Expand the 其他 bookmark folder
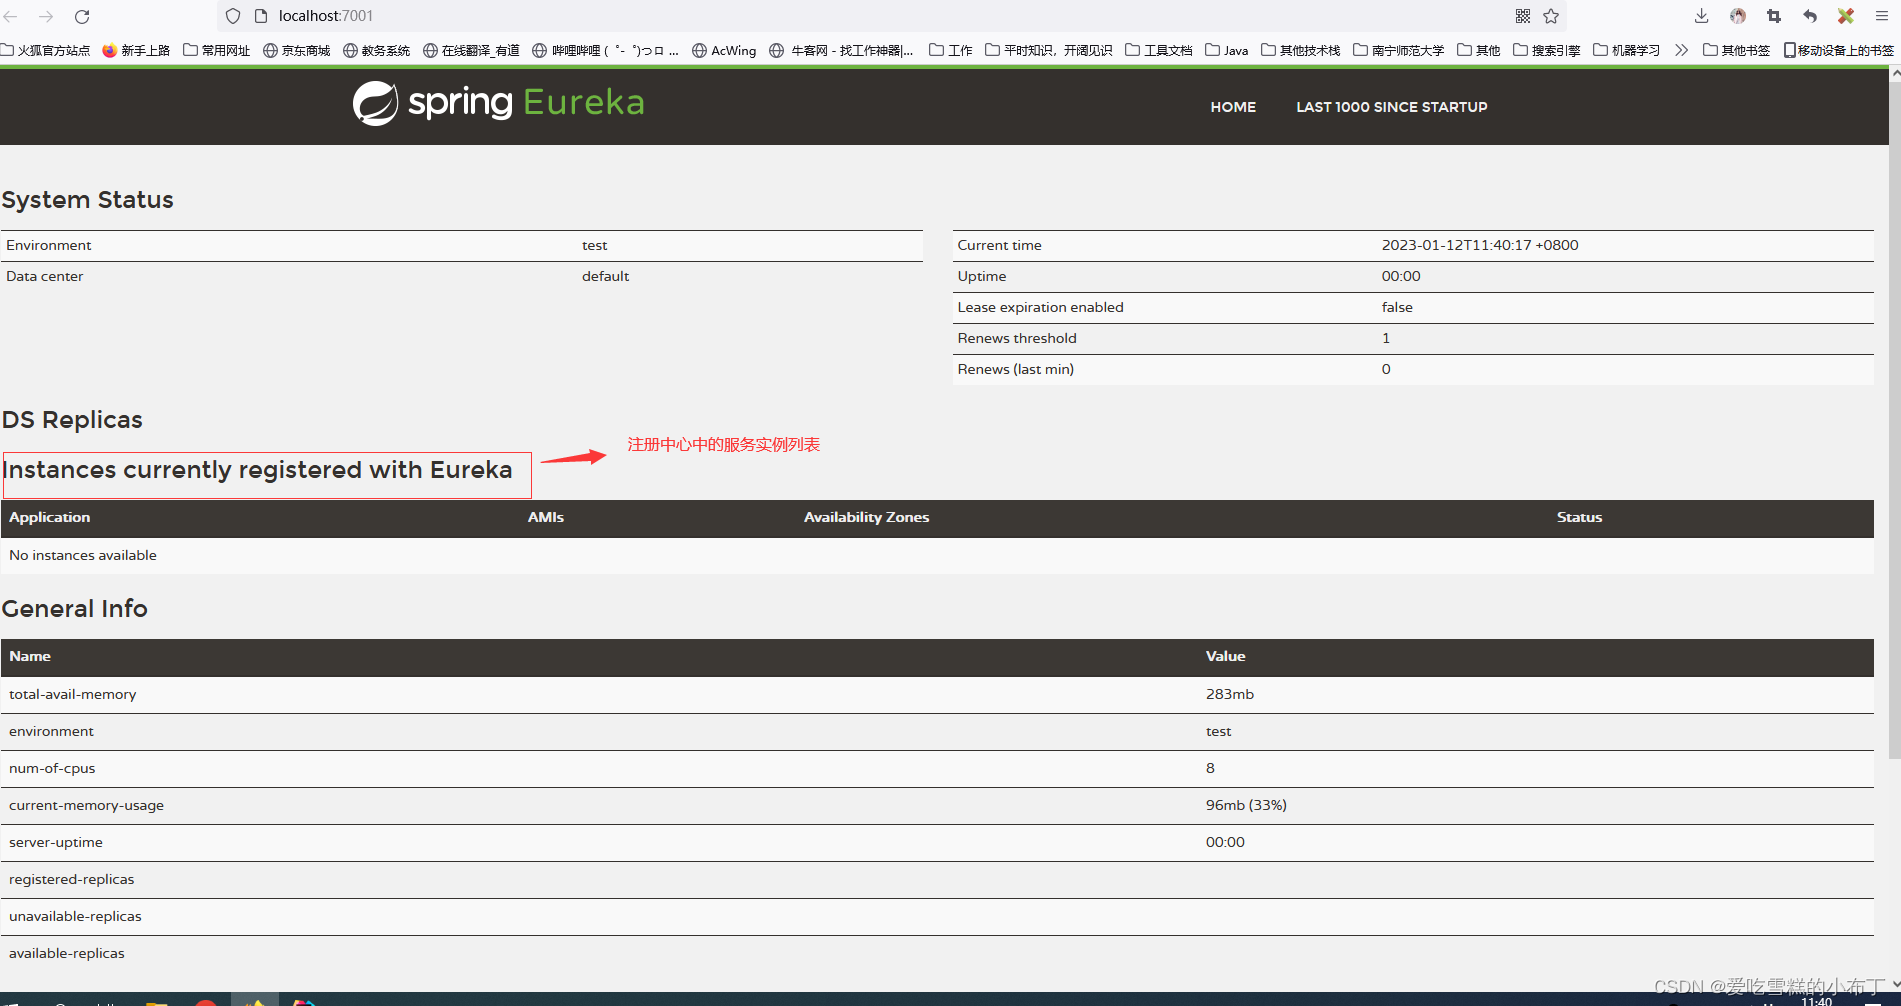This screenshot has width=1901, height=1006. pos(1479,50)
